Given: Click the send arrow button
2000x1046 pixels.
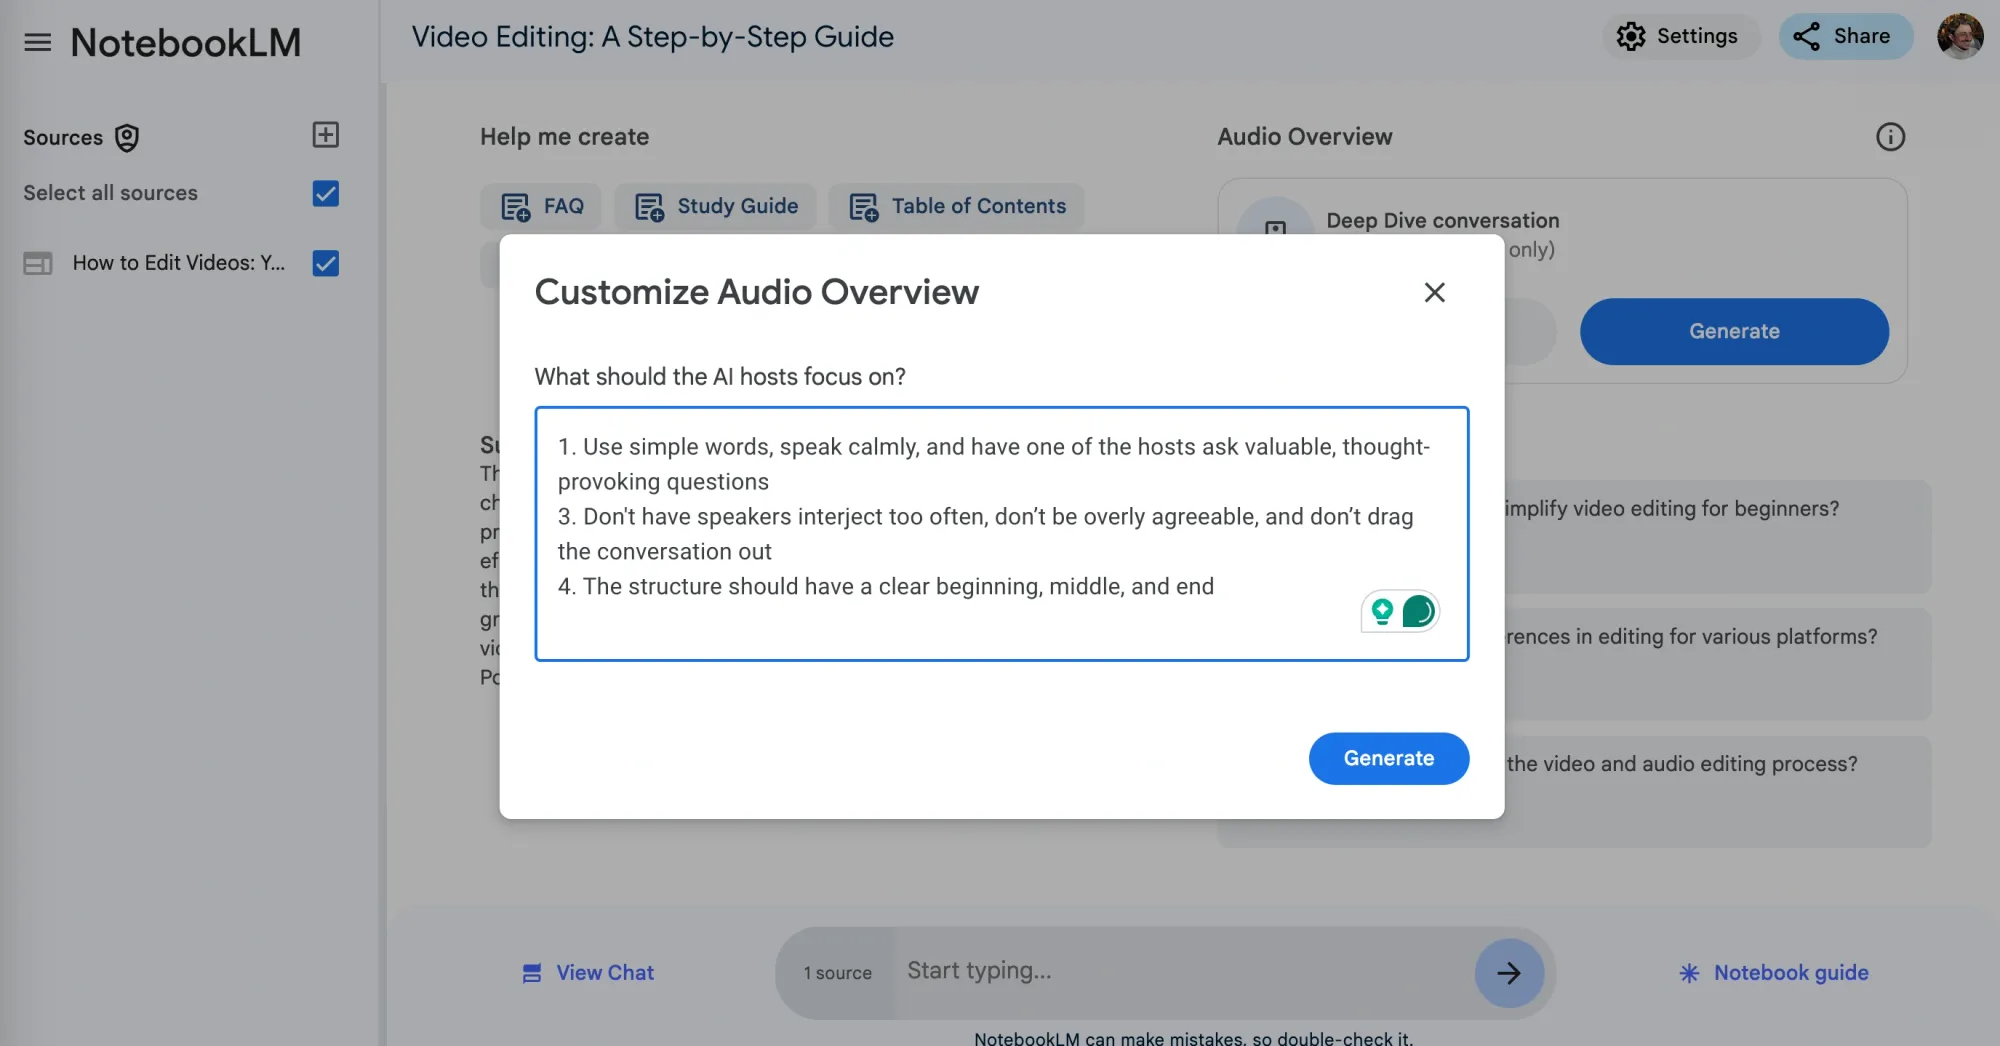Looking at the screenshot, I should (x=1508, y=972).
